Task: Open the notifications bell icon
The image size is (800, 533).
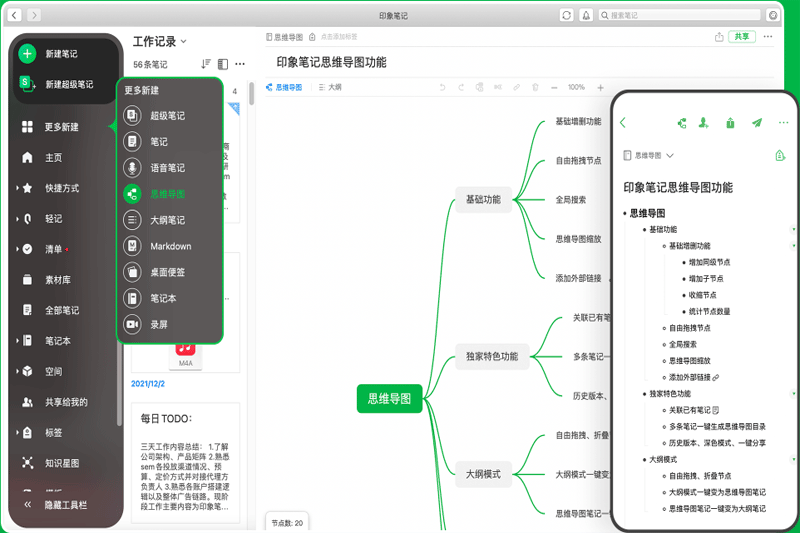Action: point(585,15)
